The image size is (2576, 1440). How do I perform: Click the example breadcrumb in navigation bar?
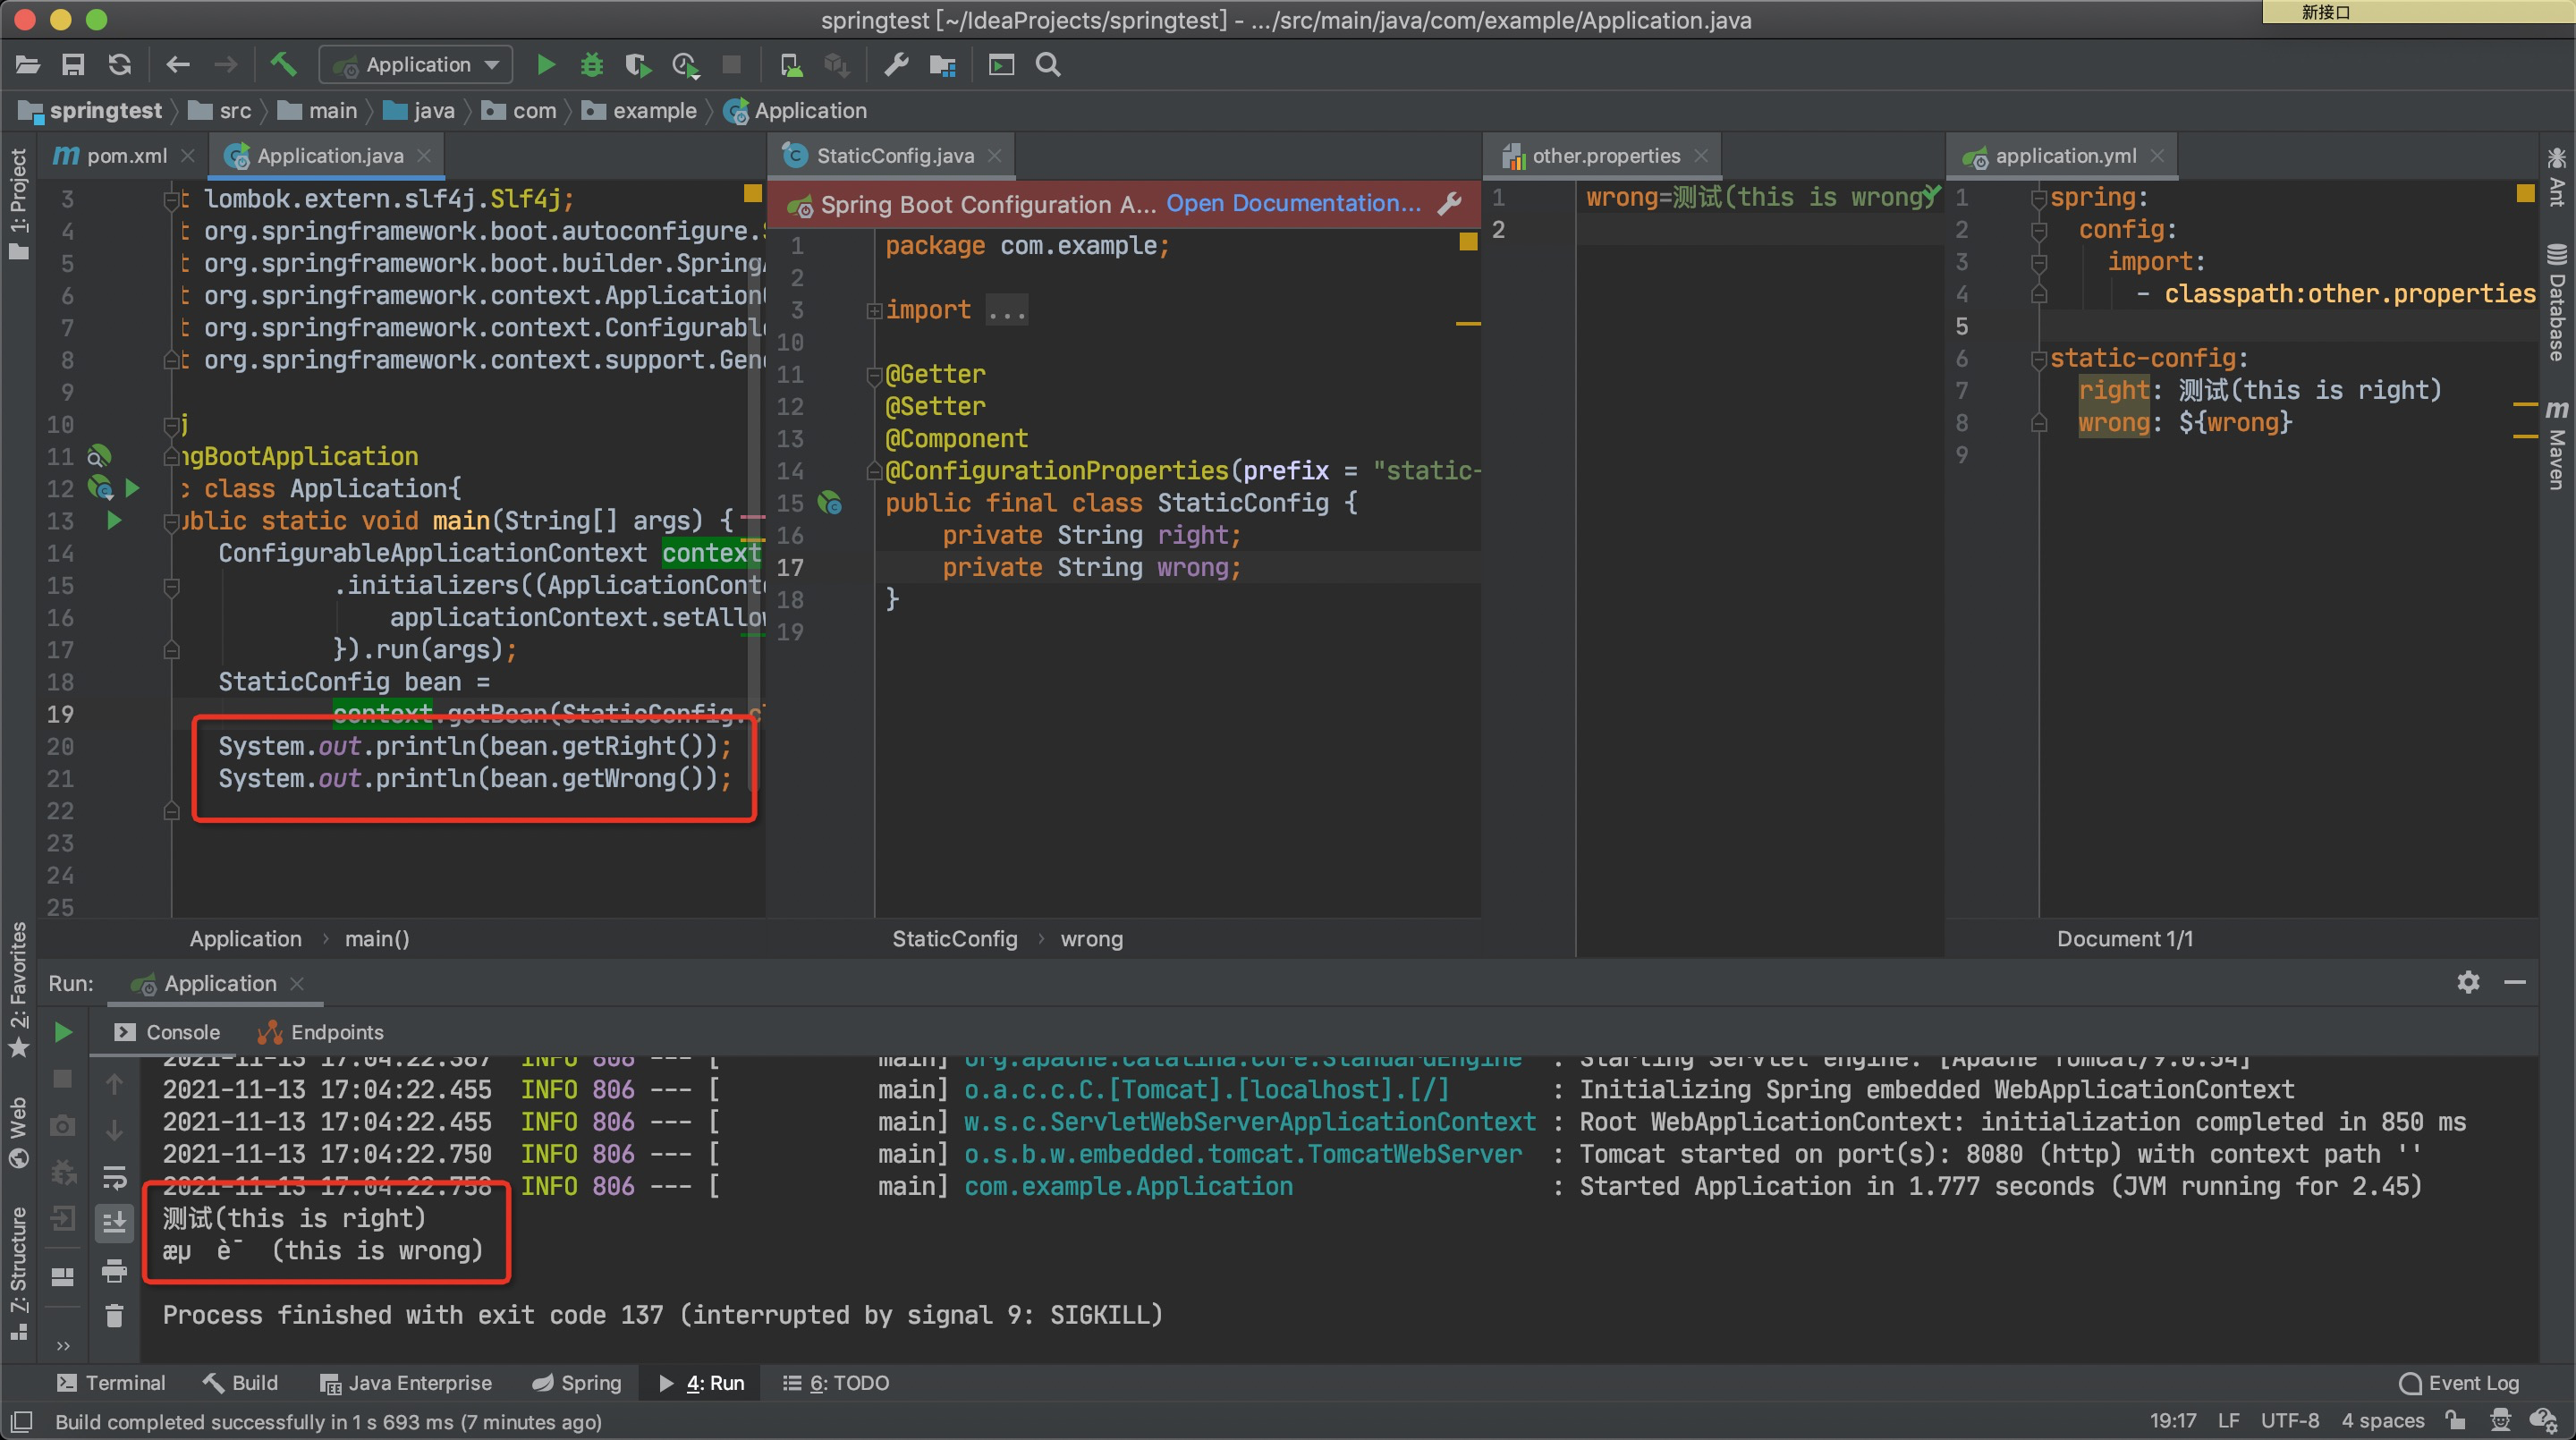654,110
